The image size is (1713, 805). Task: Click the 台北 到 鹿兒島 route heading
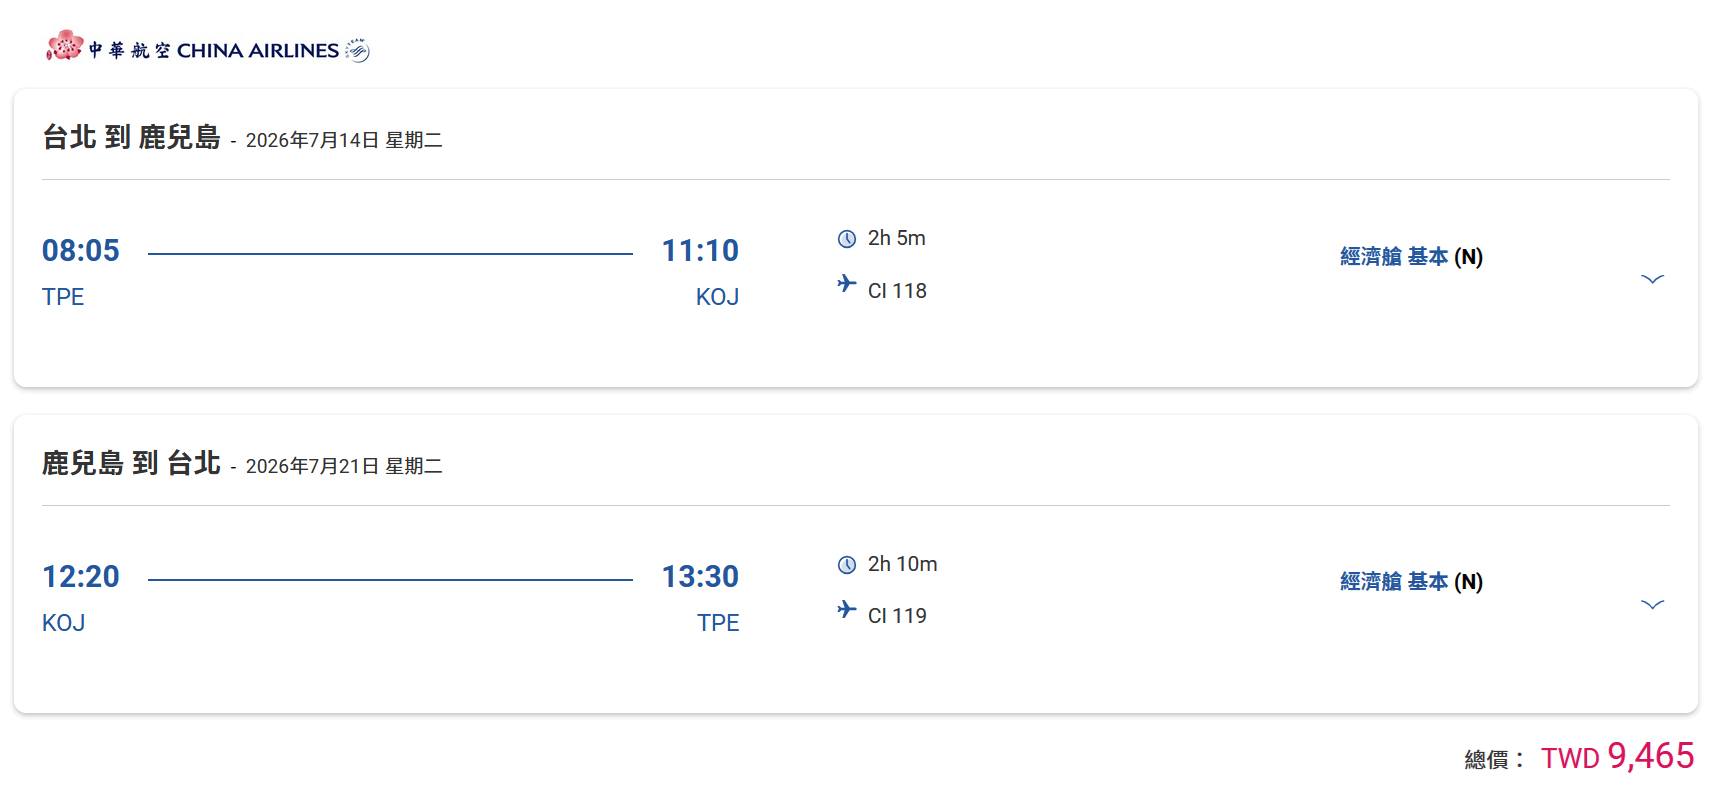point(131,137)
